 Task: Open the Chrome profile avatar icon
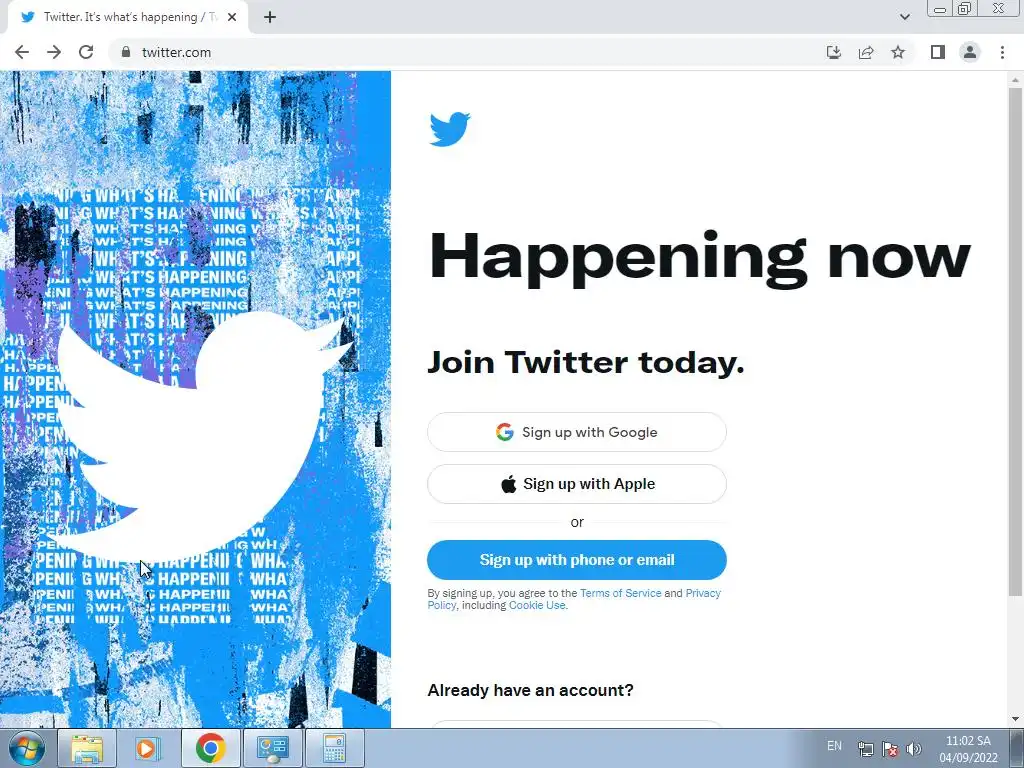(970, 52)
